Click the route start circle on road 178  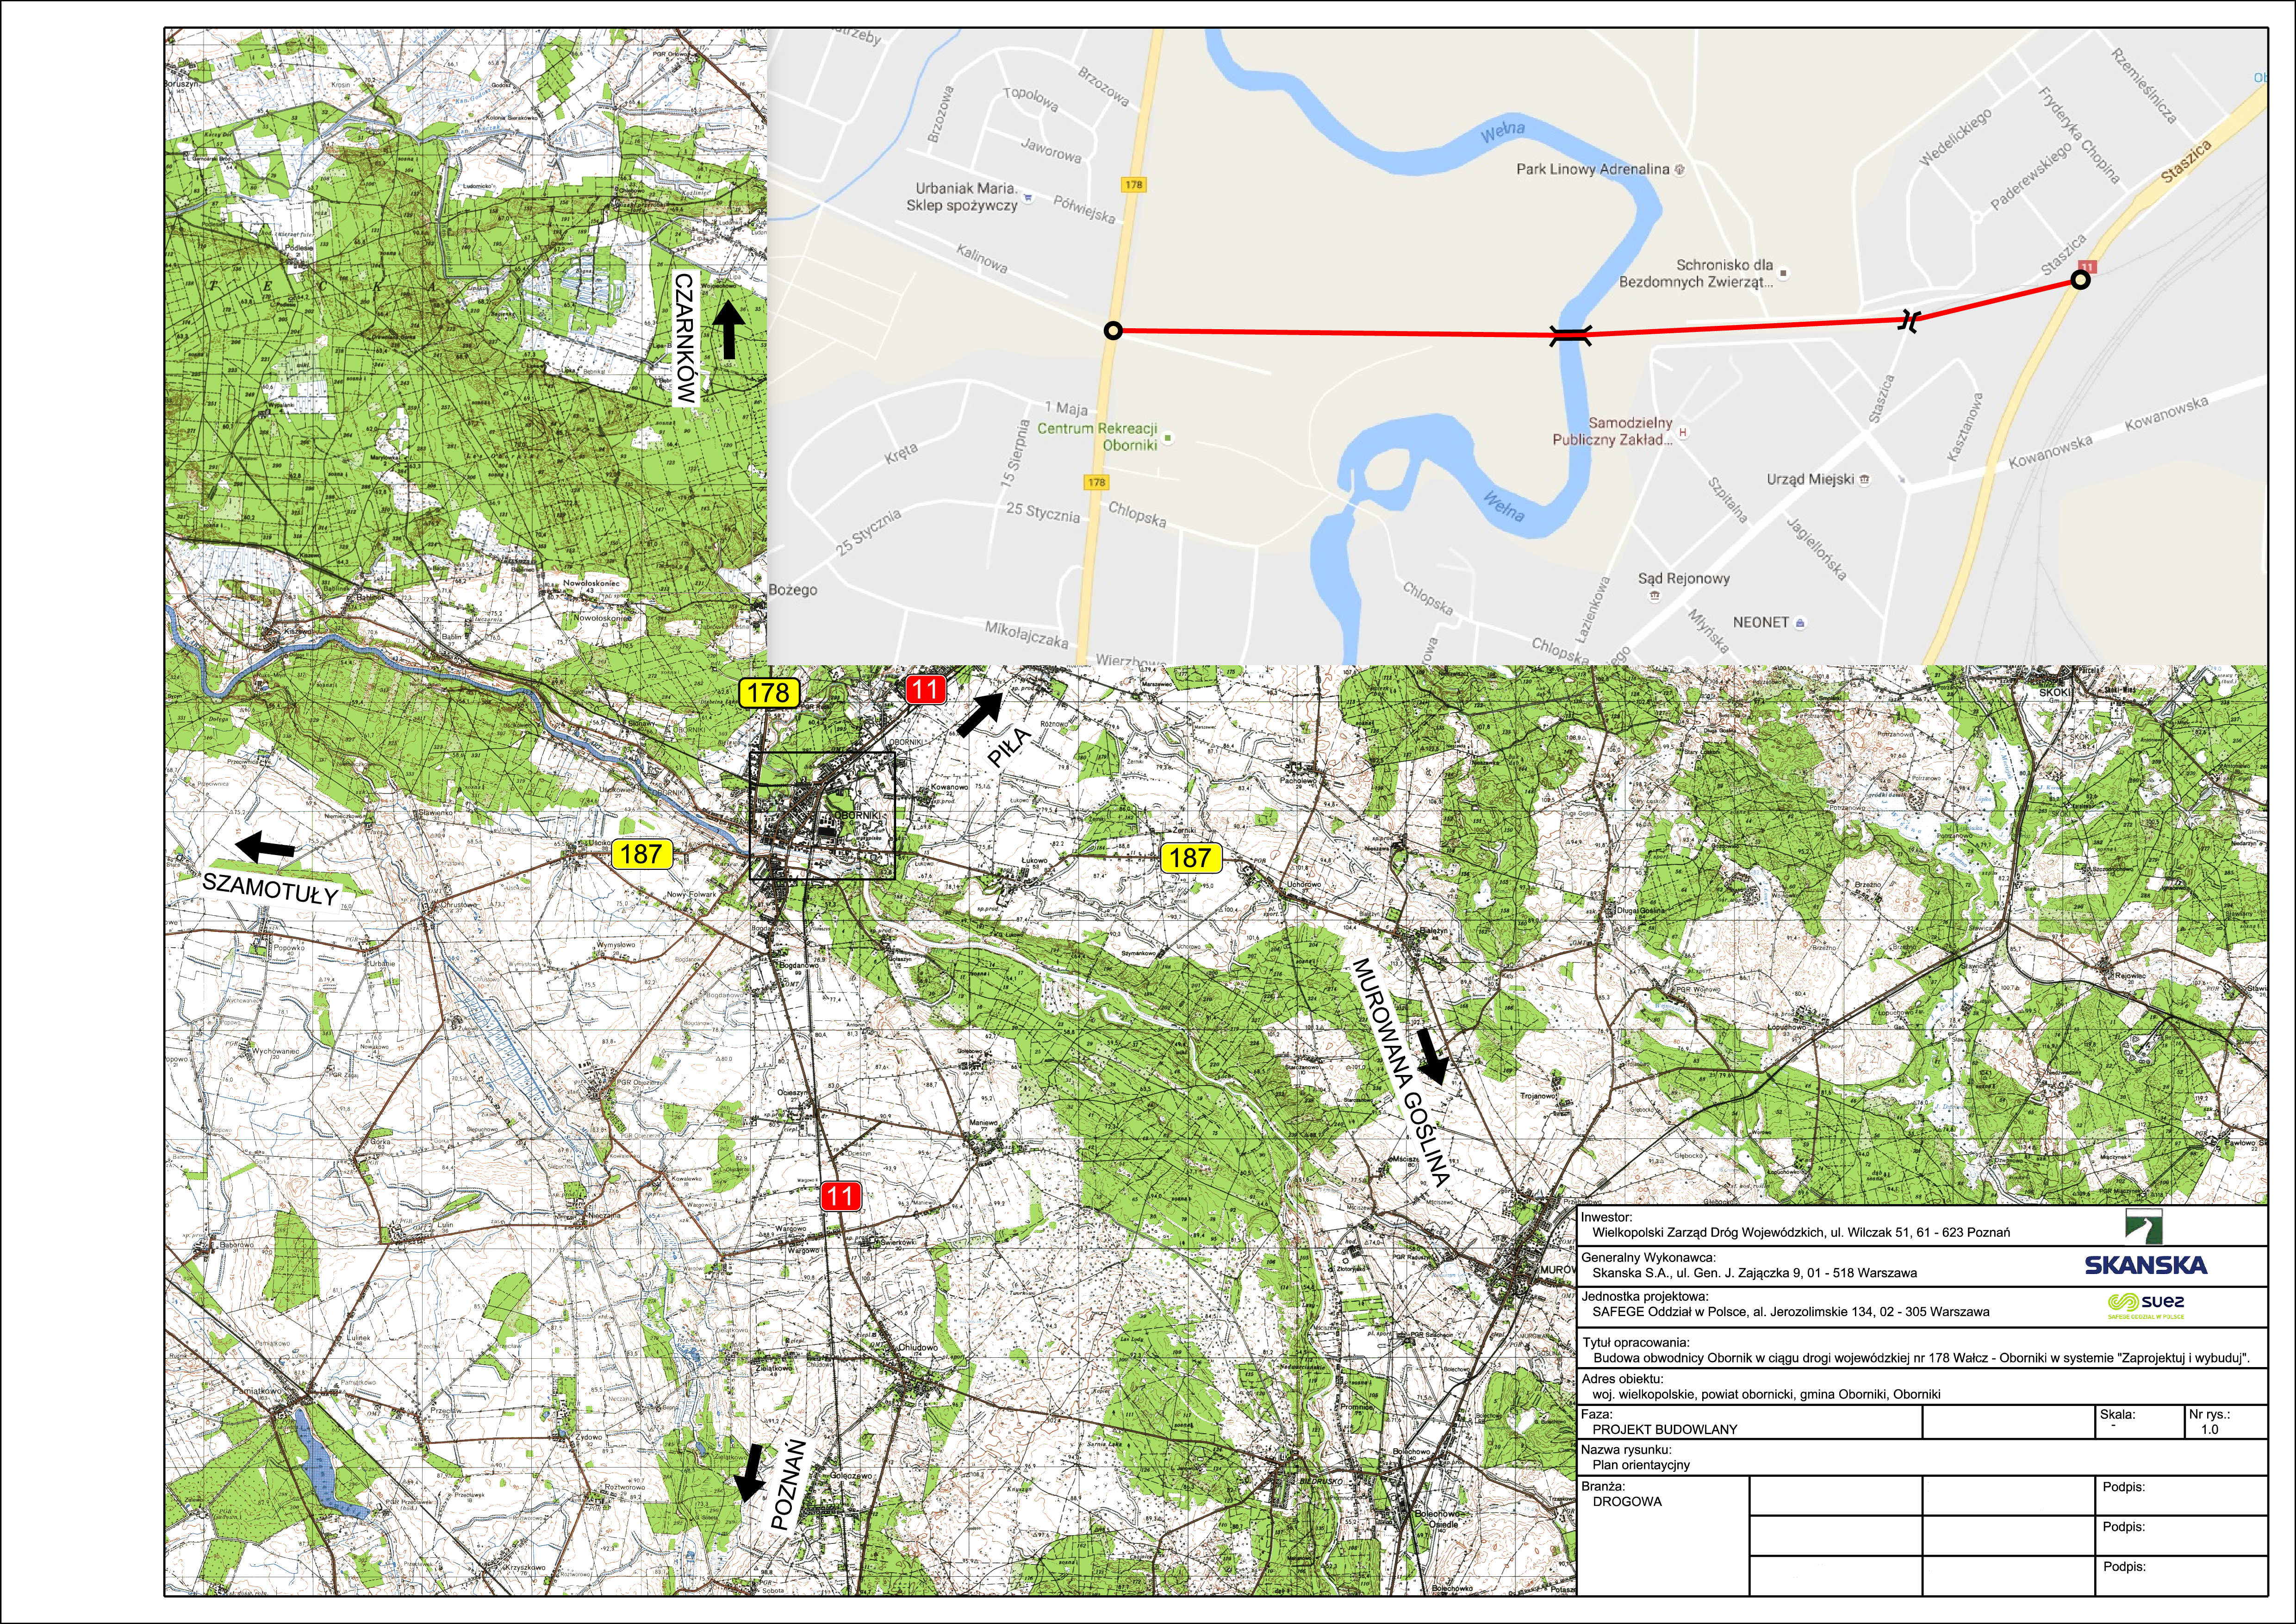[1113, 331]
